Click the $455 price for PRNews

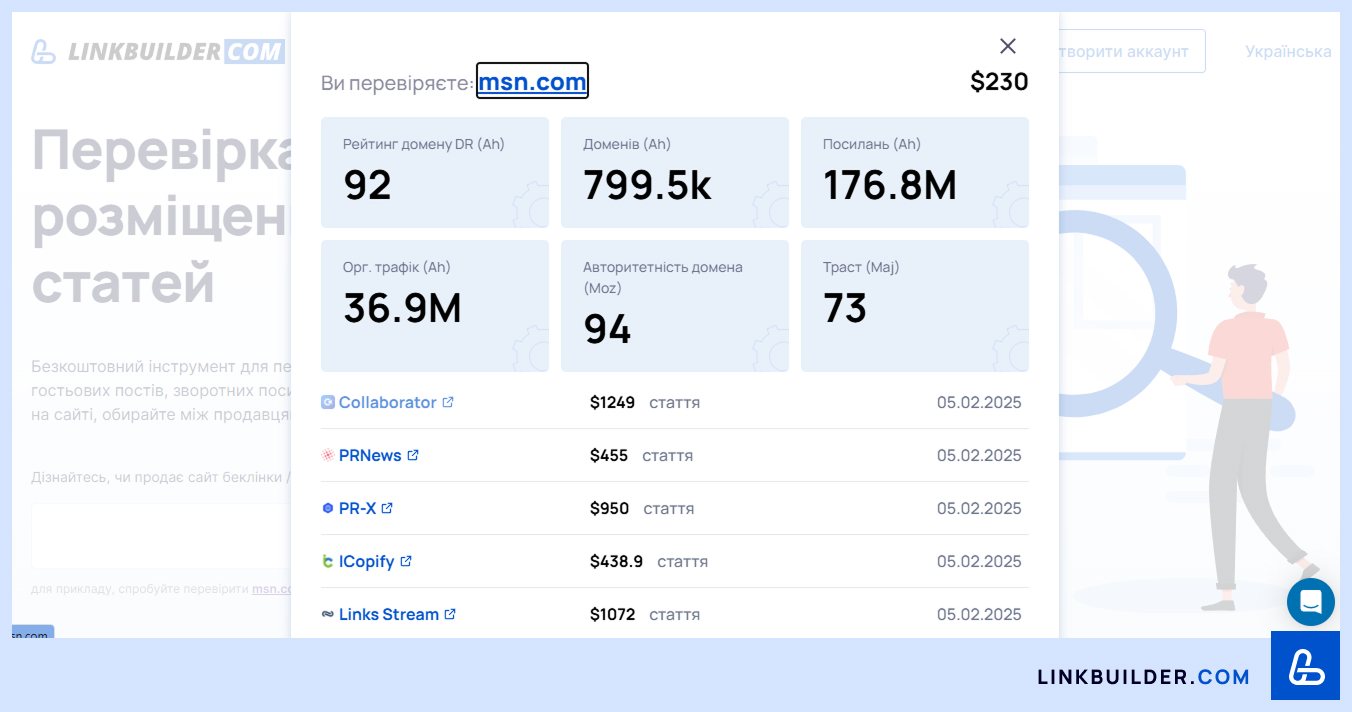click(x=609, y=455)
